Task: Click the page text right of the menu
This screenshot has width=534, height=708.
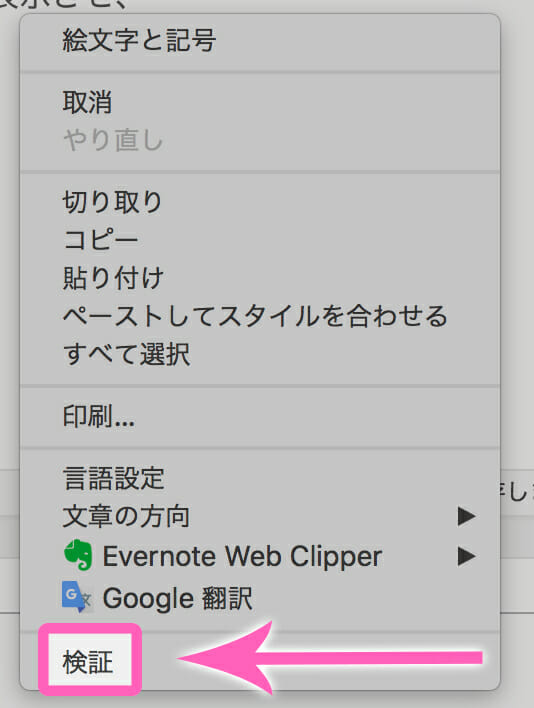Action: point(515,491)
